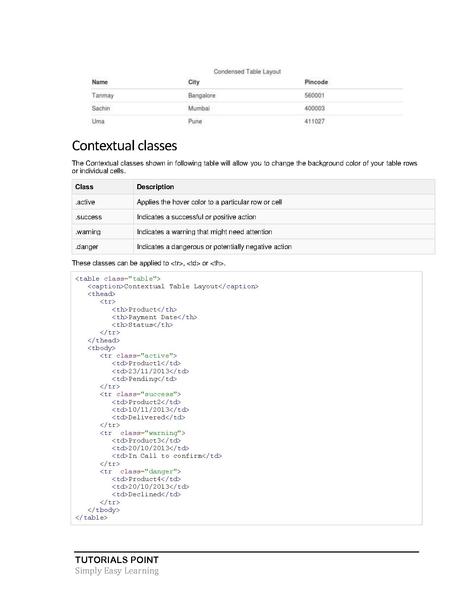Viewport: 463px width, 599px height.
Task: Select the 'Name' column header
Action: (x=100, y=82)
